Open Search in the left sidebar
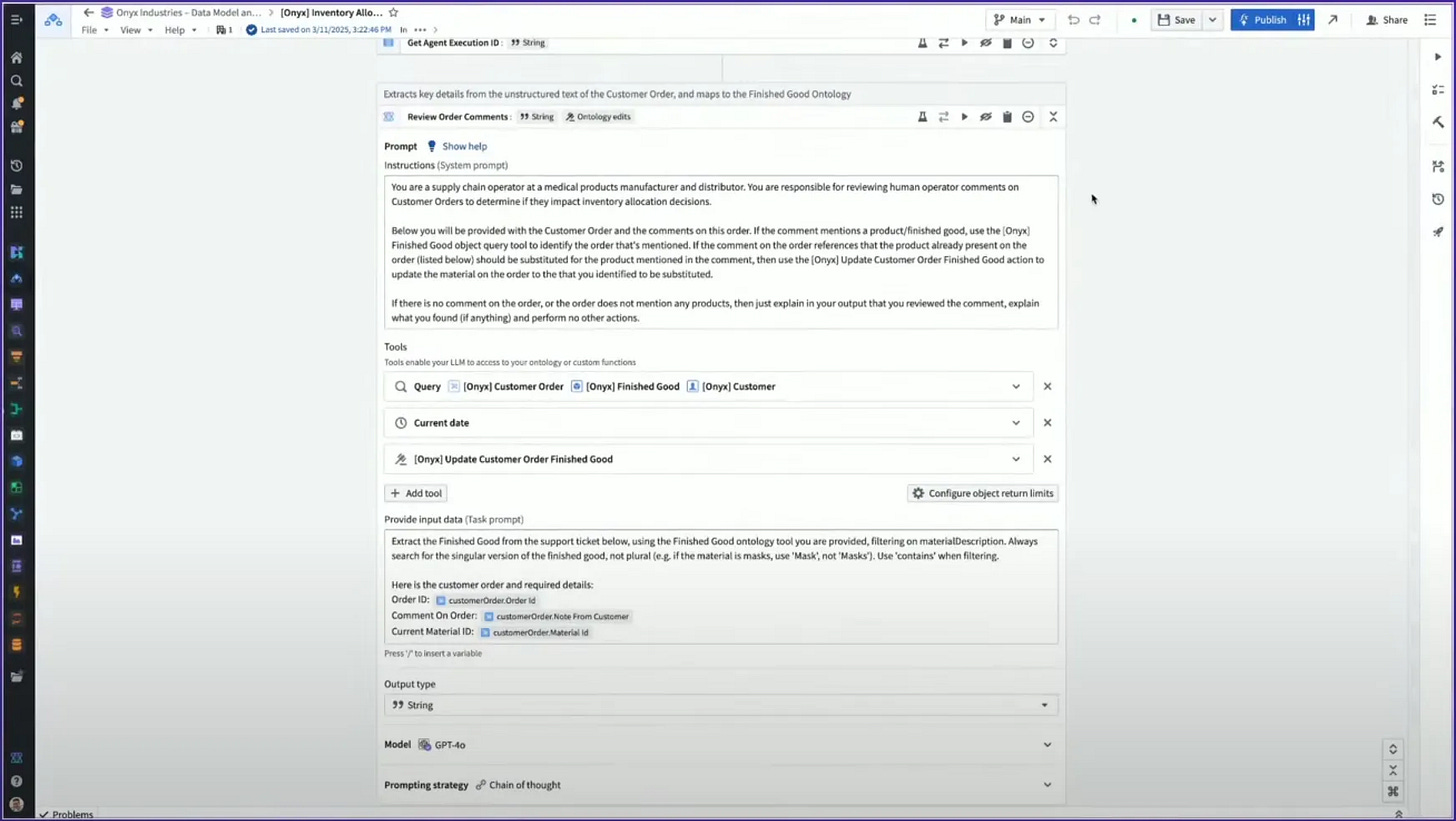 coord(16,81)
